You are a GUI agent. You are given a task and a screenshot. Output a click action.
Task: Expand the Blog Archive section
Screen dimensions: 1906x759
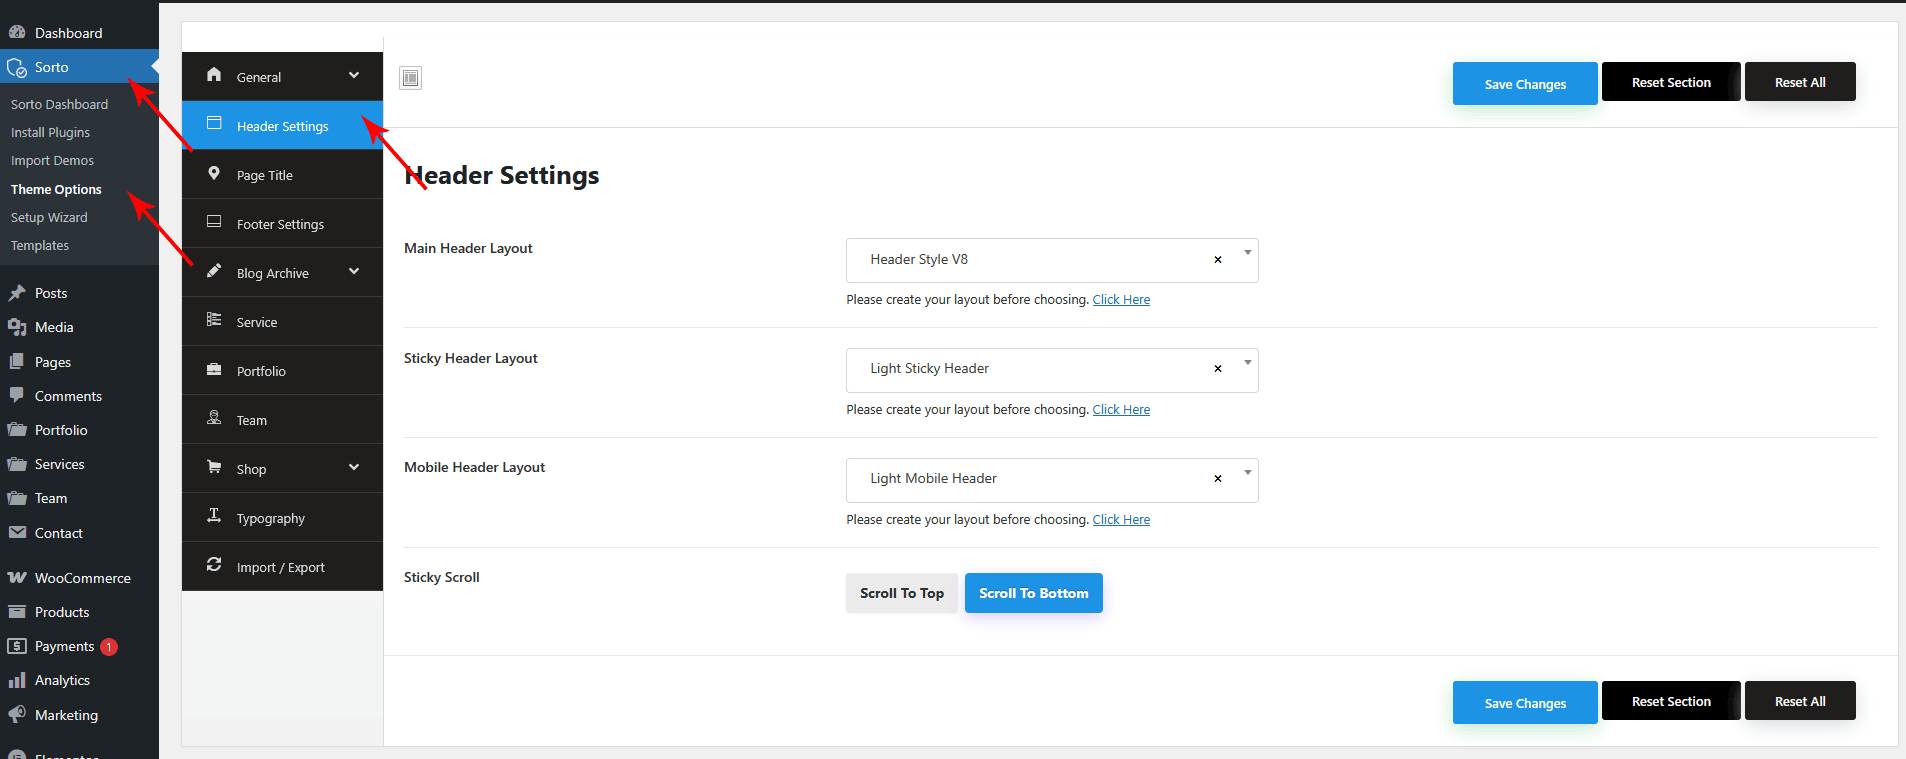tap(354, 272)
